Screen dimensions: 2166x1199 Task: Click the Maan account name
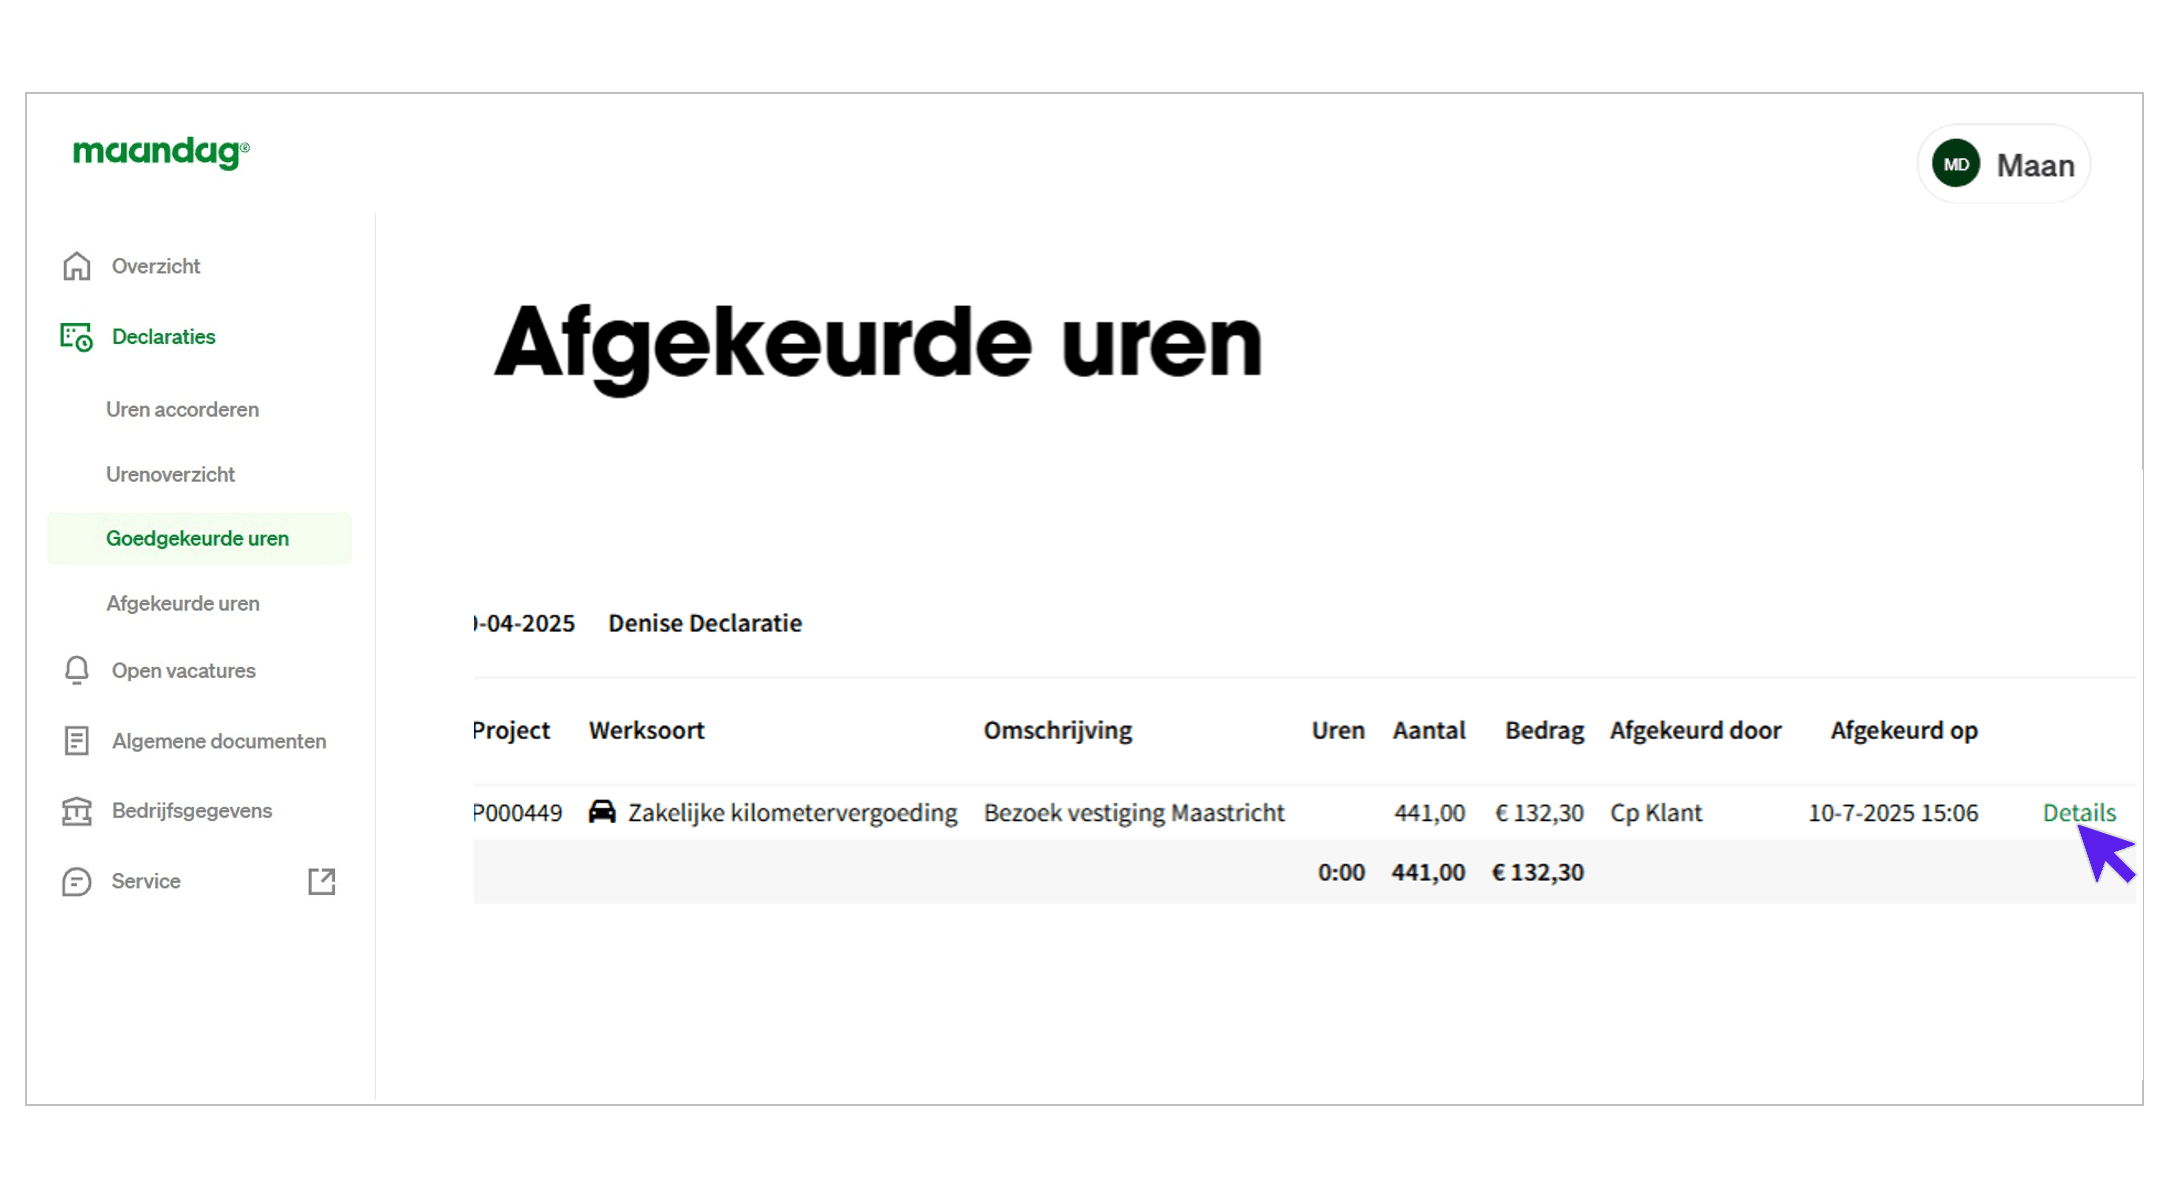coord(2037,164)
